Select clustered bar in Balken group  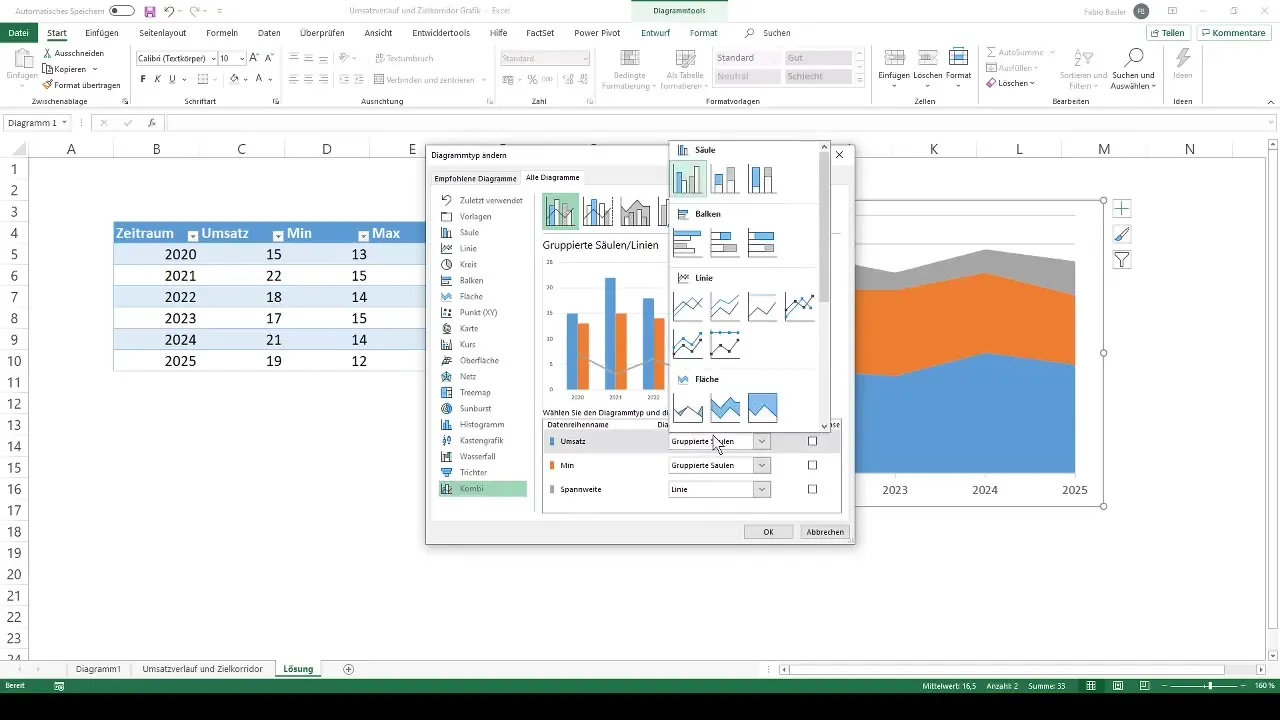pyautogui.click(x=689, y=243)
